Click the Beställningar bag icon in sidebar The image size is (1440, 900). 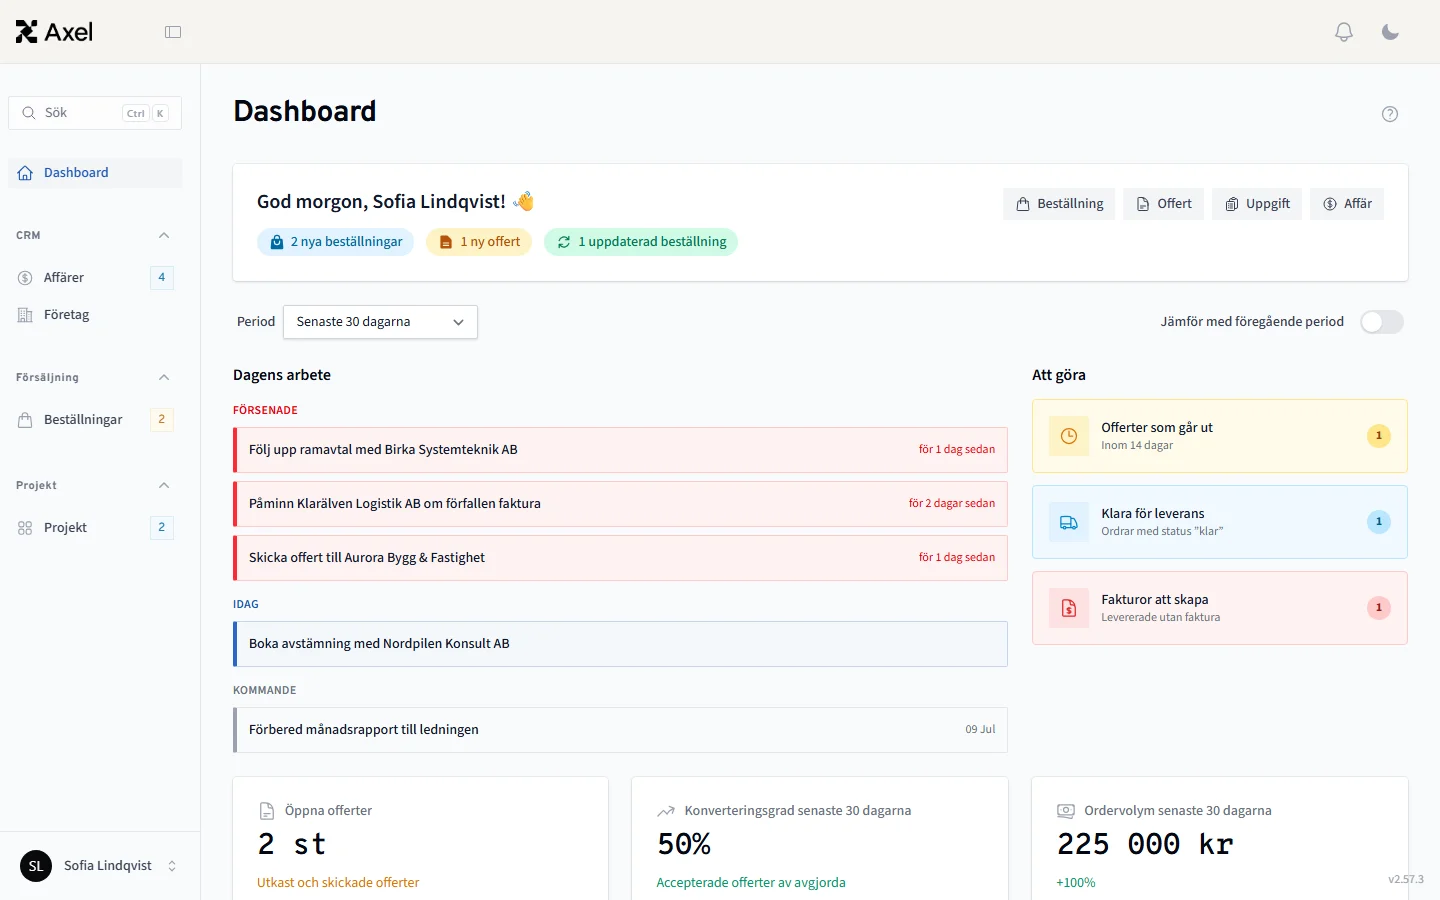click(25, 420)
